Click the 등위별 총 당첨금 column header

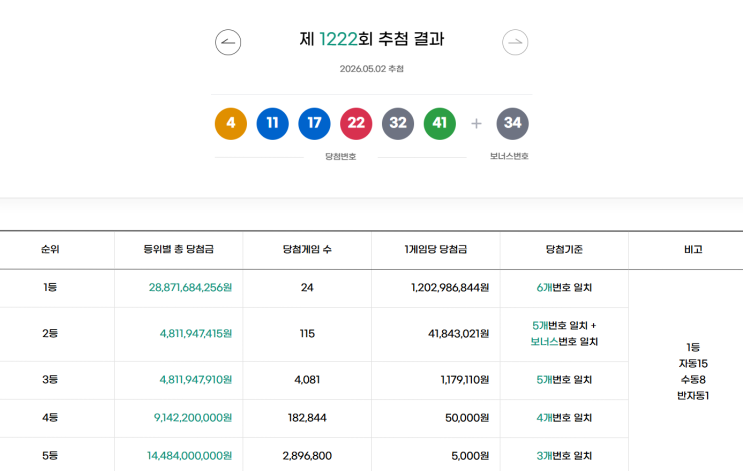(x=179, y=249)
